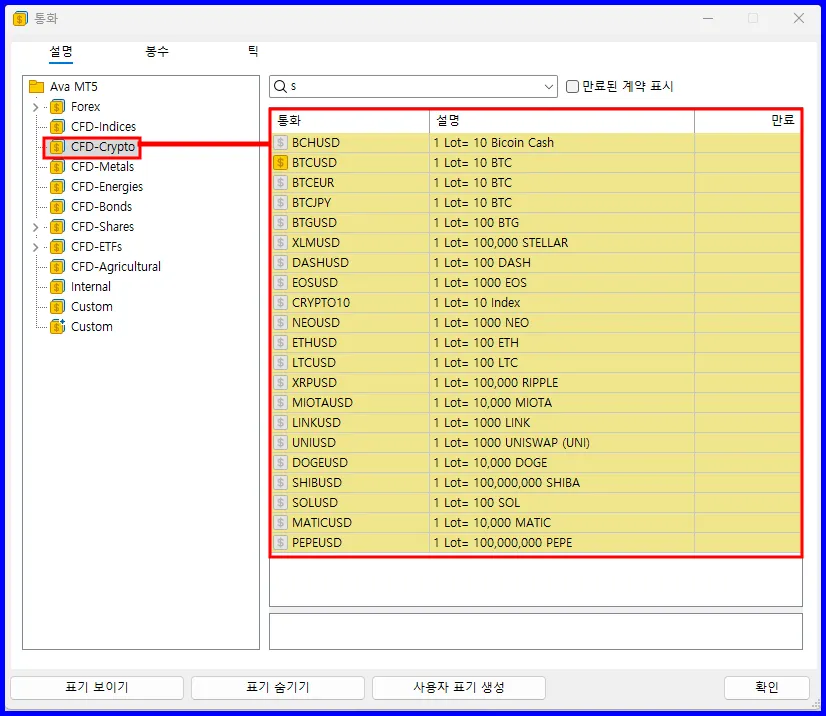Click the gold BTCUSD symbol icon
Viewport: 826px width, 716px height.
280,162
